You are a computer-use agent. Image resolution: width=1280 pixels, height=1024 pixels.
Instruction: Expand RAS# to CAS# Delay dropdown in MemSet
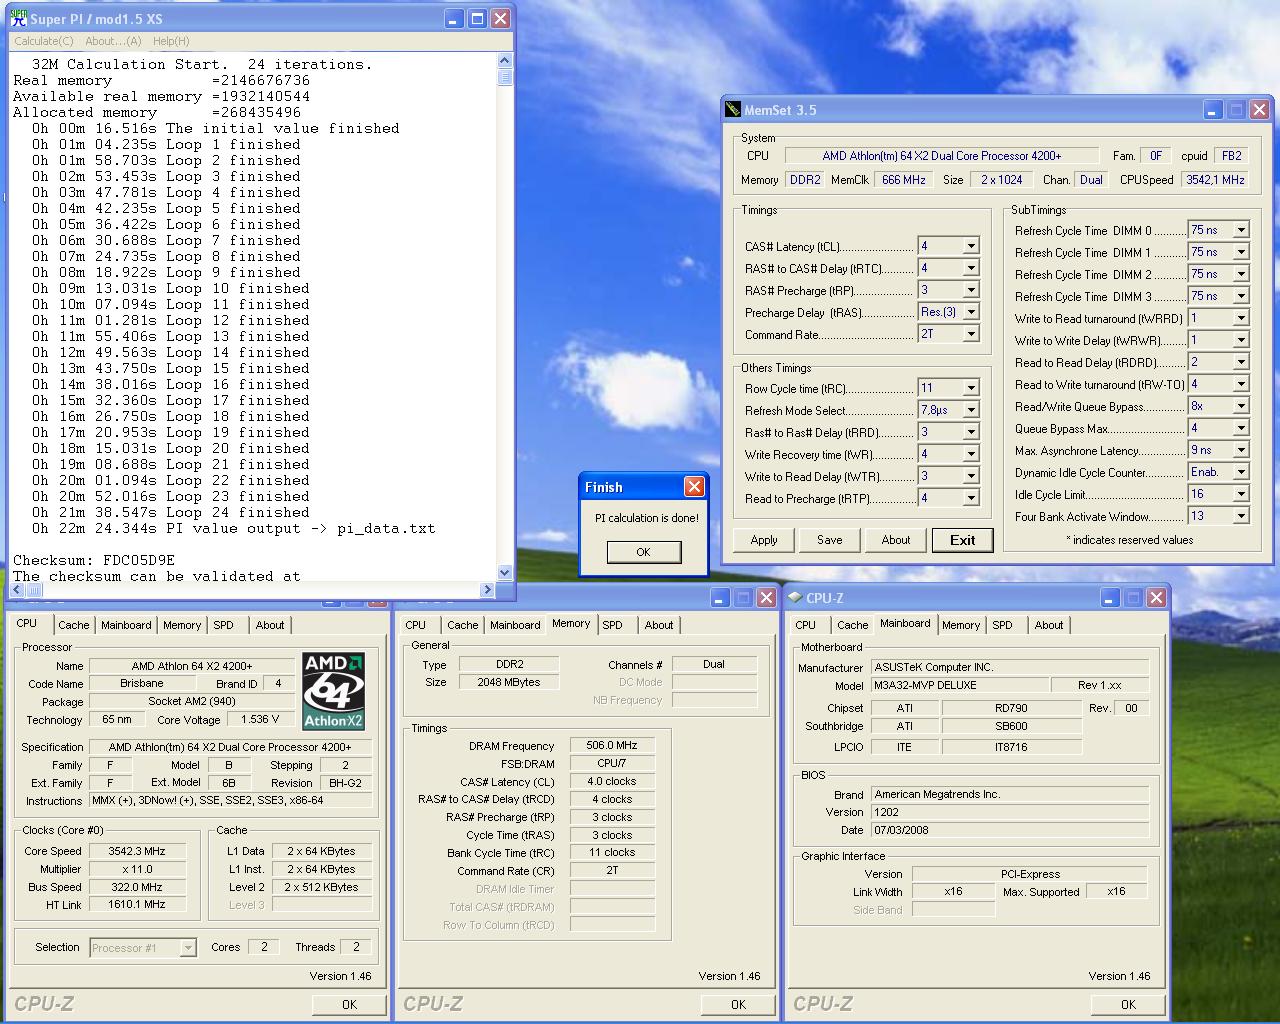coord(970,268)
